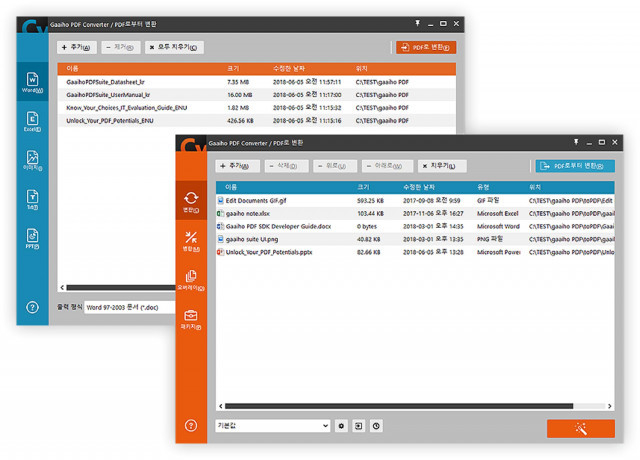Click 위로 move up button in front window
Screen dimensions: 640x460
click(333, 166)
